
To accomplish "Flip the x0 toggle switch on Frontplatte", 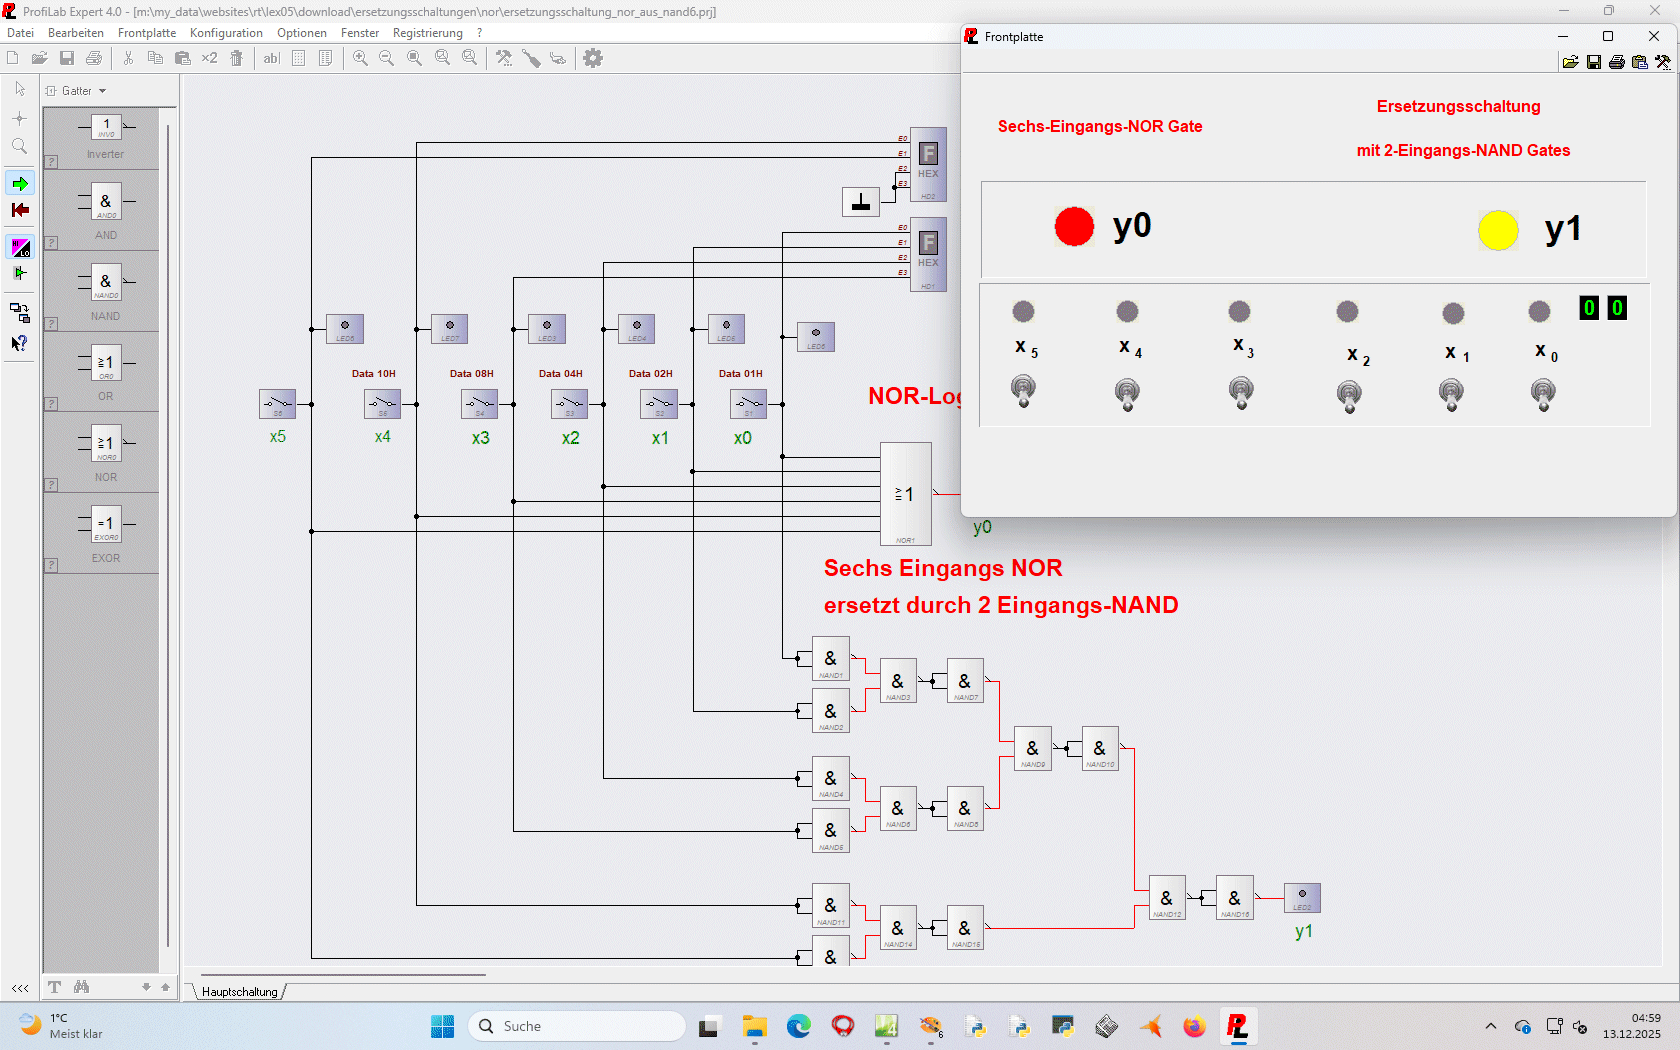I will 1543,394.
